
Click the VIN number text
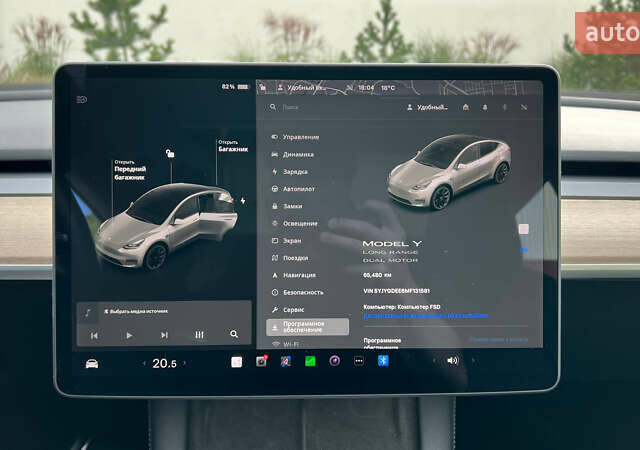(396, 291)
